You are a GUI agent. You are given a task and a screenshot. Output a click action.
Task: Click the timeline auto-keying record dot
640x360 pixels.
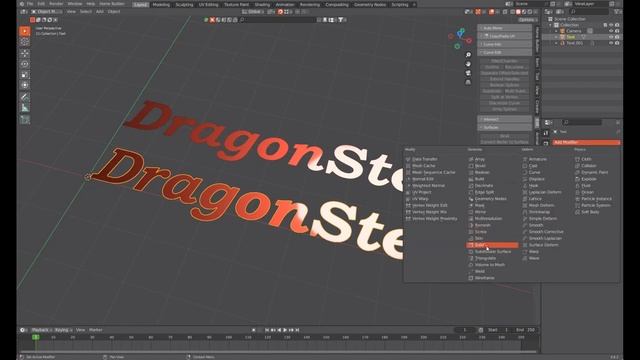[x=253, y=330]
